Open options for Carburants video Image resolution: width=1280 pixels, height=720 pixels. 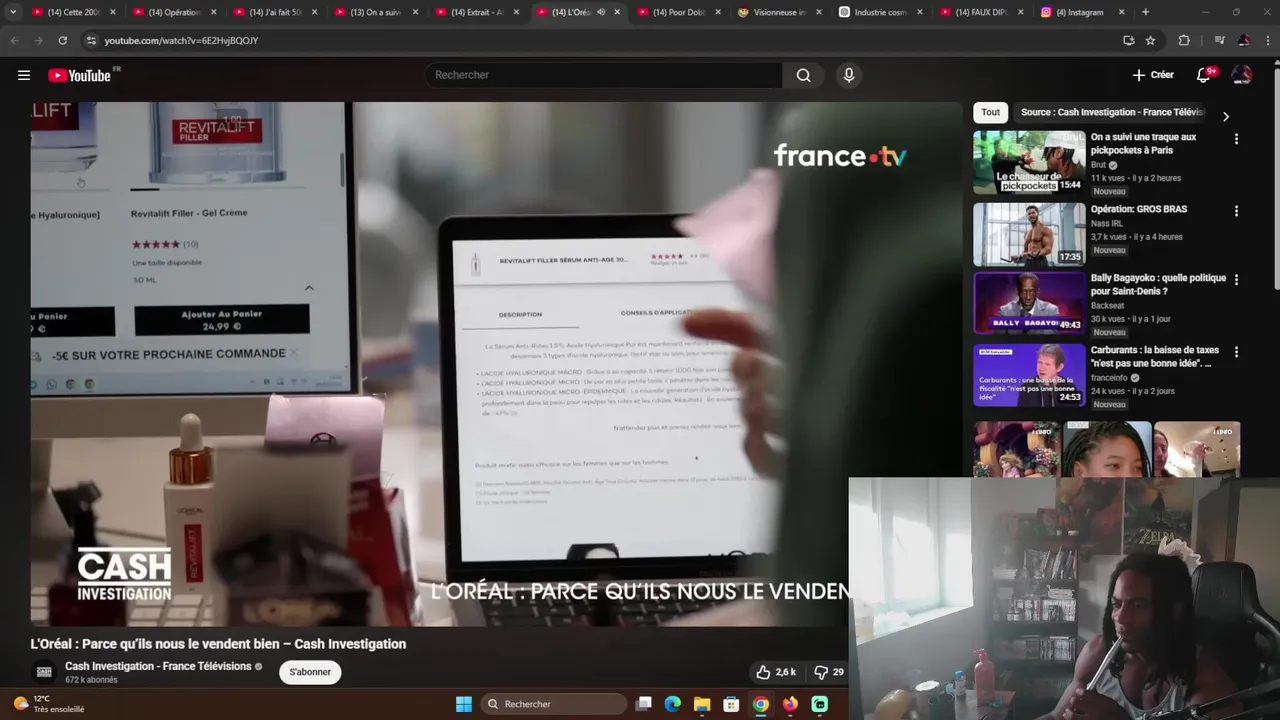point(1236,352)
